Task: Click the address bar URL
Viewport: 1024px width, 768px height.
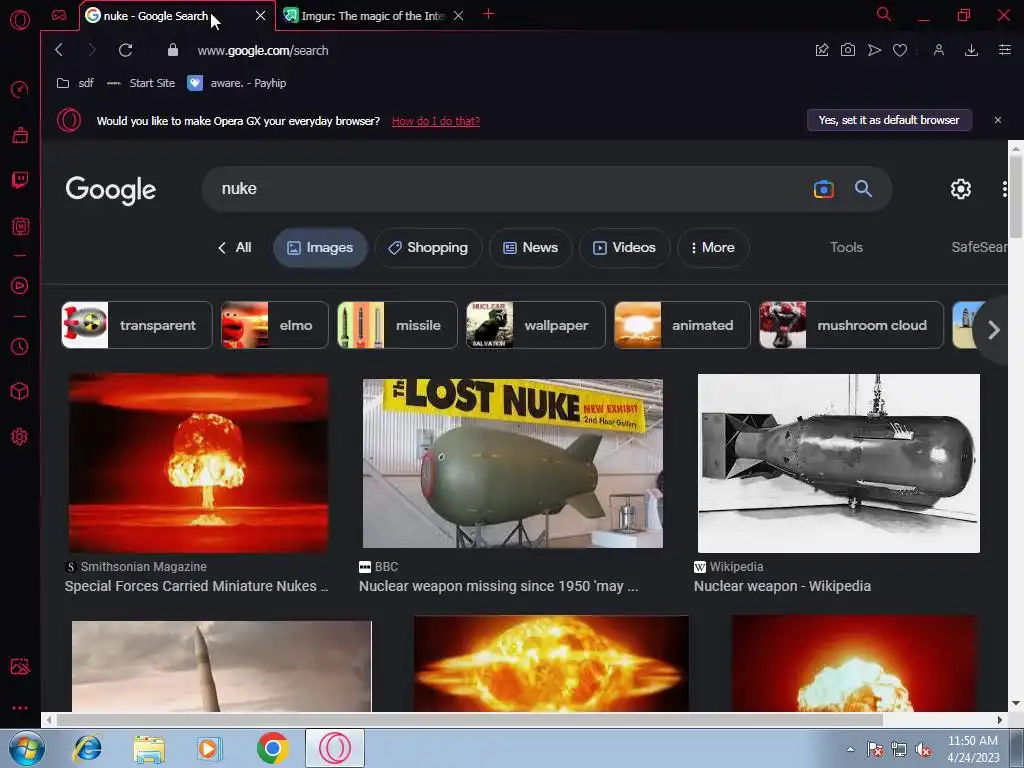Action: point(263,50)
